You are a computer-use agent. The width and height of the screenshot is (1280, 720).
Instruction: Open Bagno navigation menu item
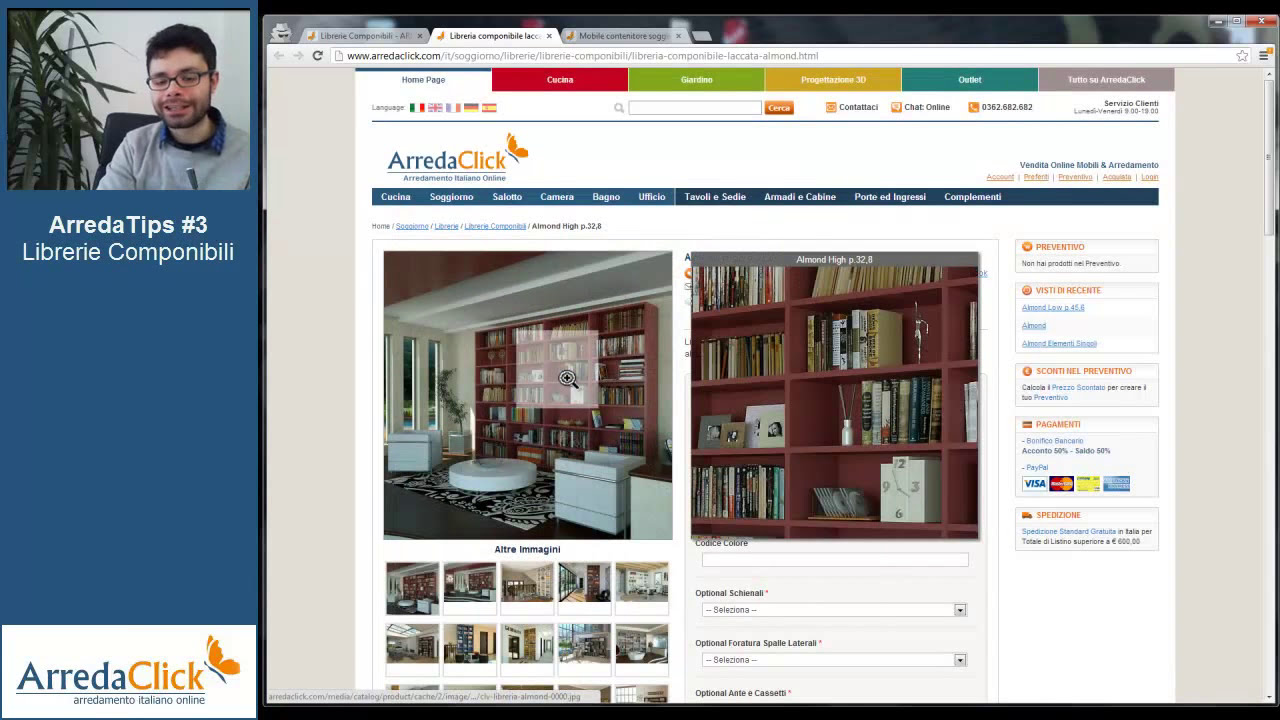click(606, 197)
